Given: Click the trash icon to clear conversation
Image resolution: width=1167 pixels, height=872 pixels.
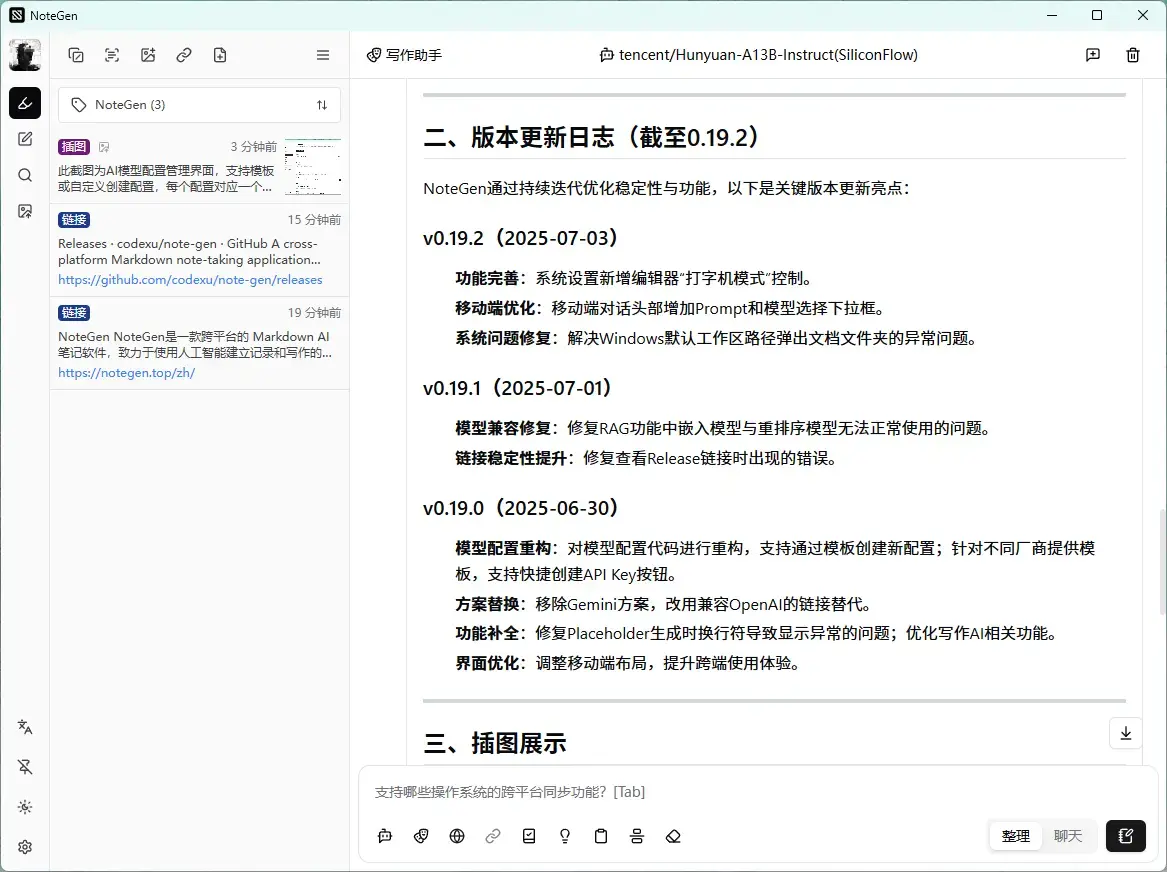Looking at the screenshot, I should (x=1133, y=56).
